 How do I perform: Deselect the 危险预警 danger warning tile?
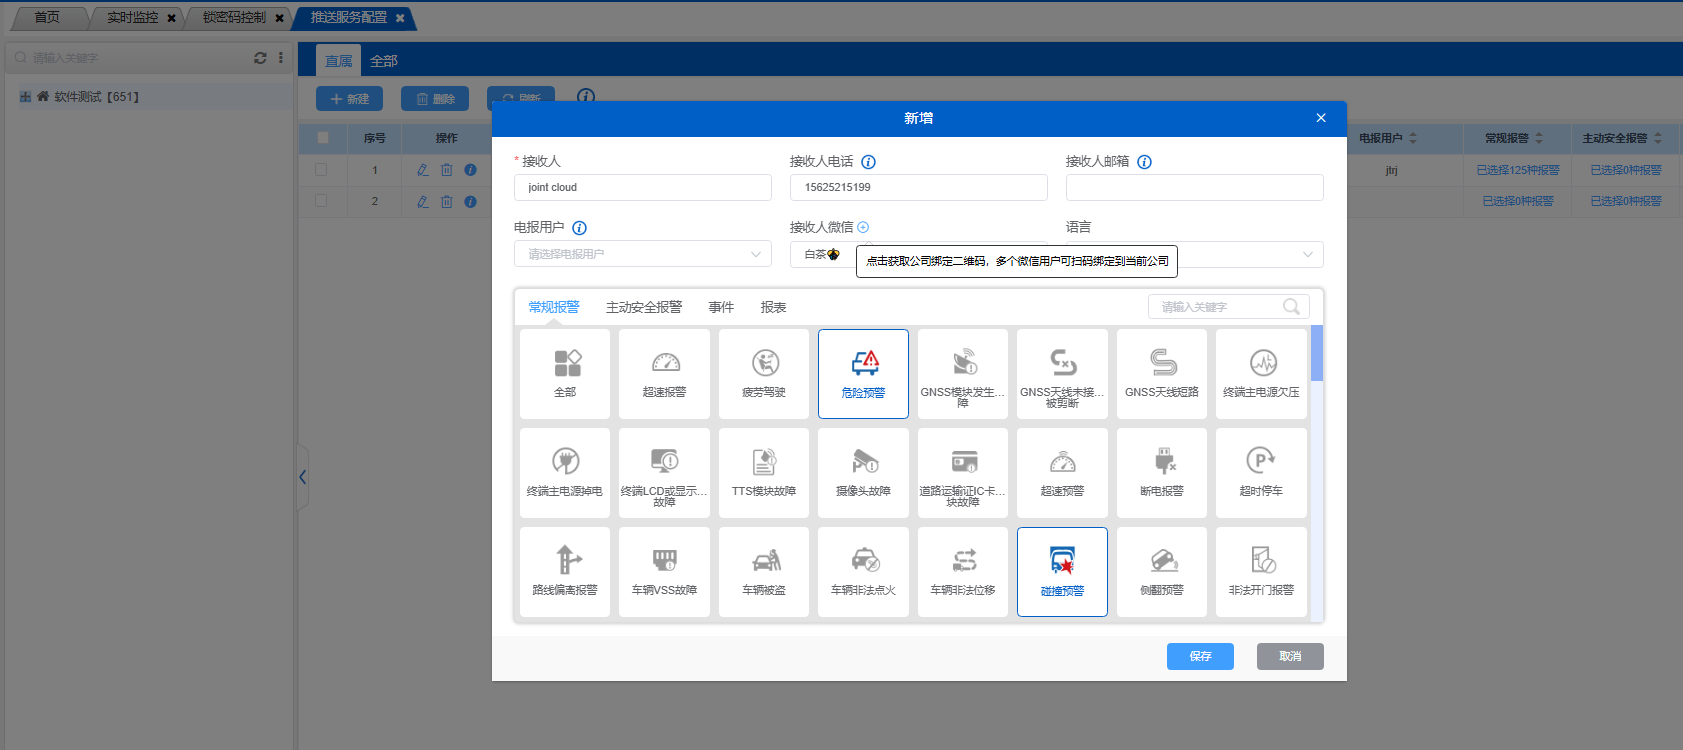point(863,374)
